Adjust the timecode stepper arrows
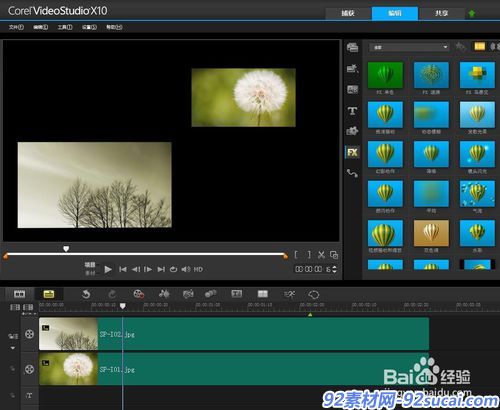 point(334,269)
